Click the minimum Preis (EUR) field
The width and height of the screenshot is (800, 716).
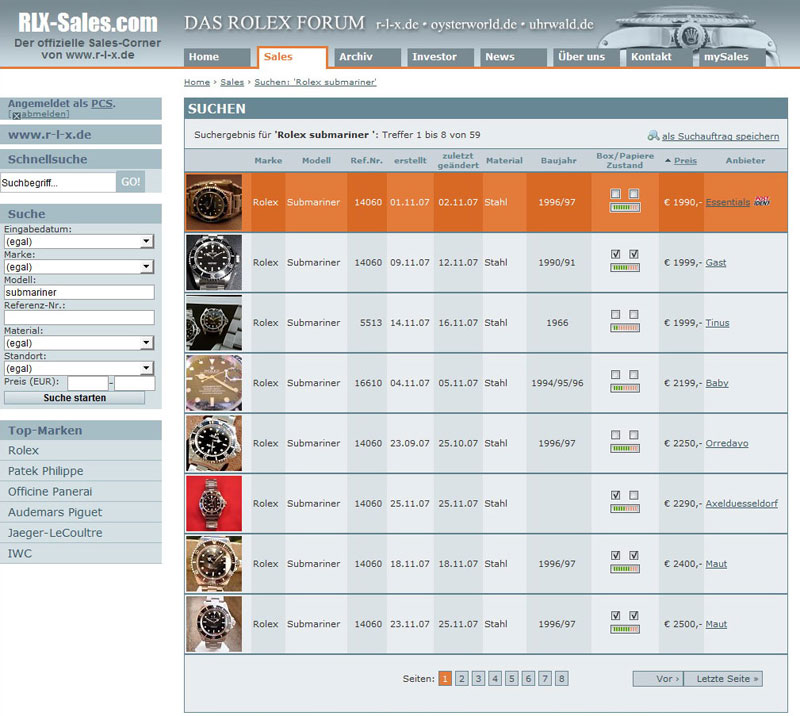pyautogui.click(x=88, y=383)
